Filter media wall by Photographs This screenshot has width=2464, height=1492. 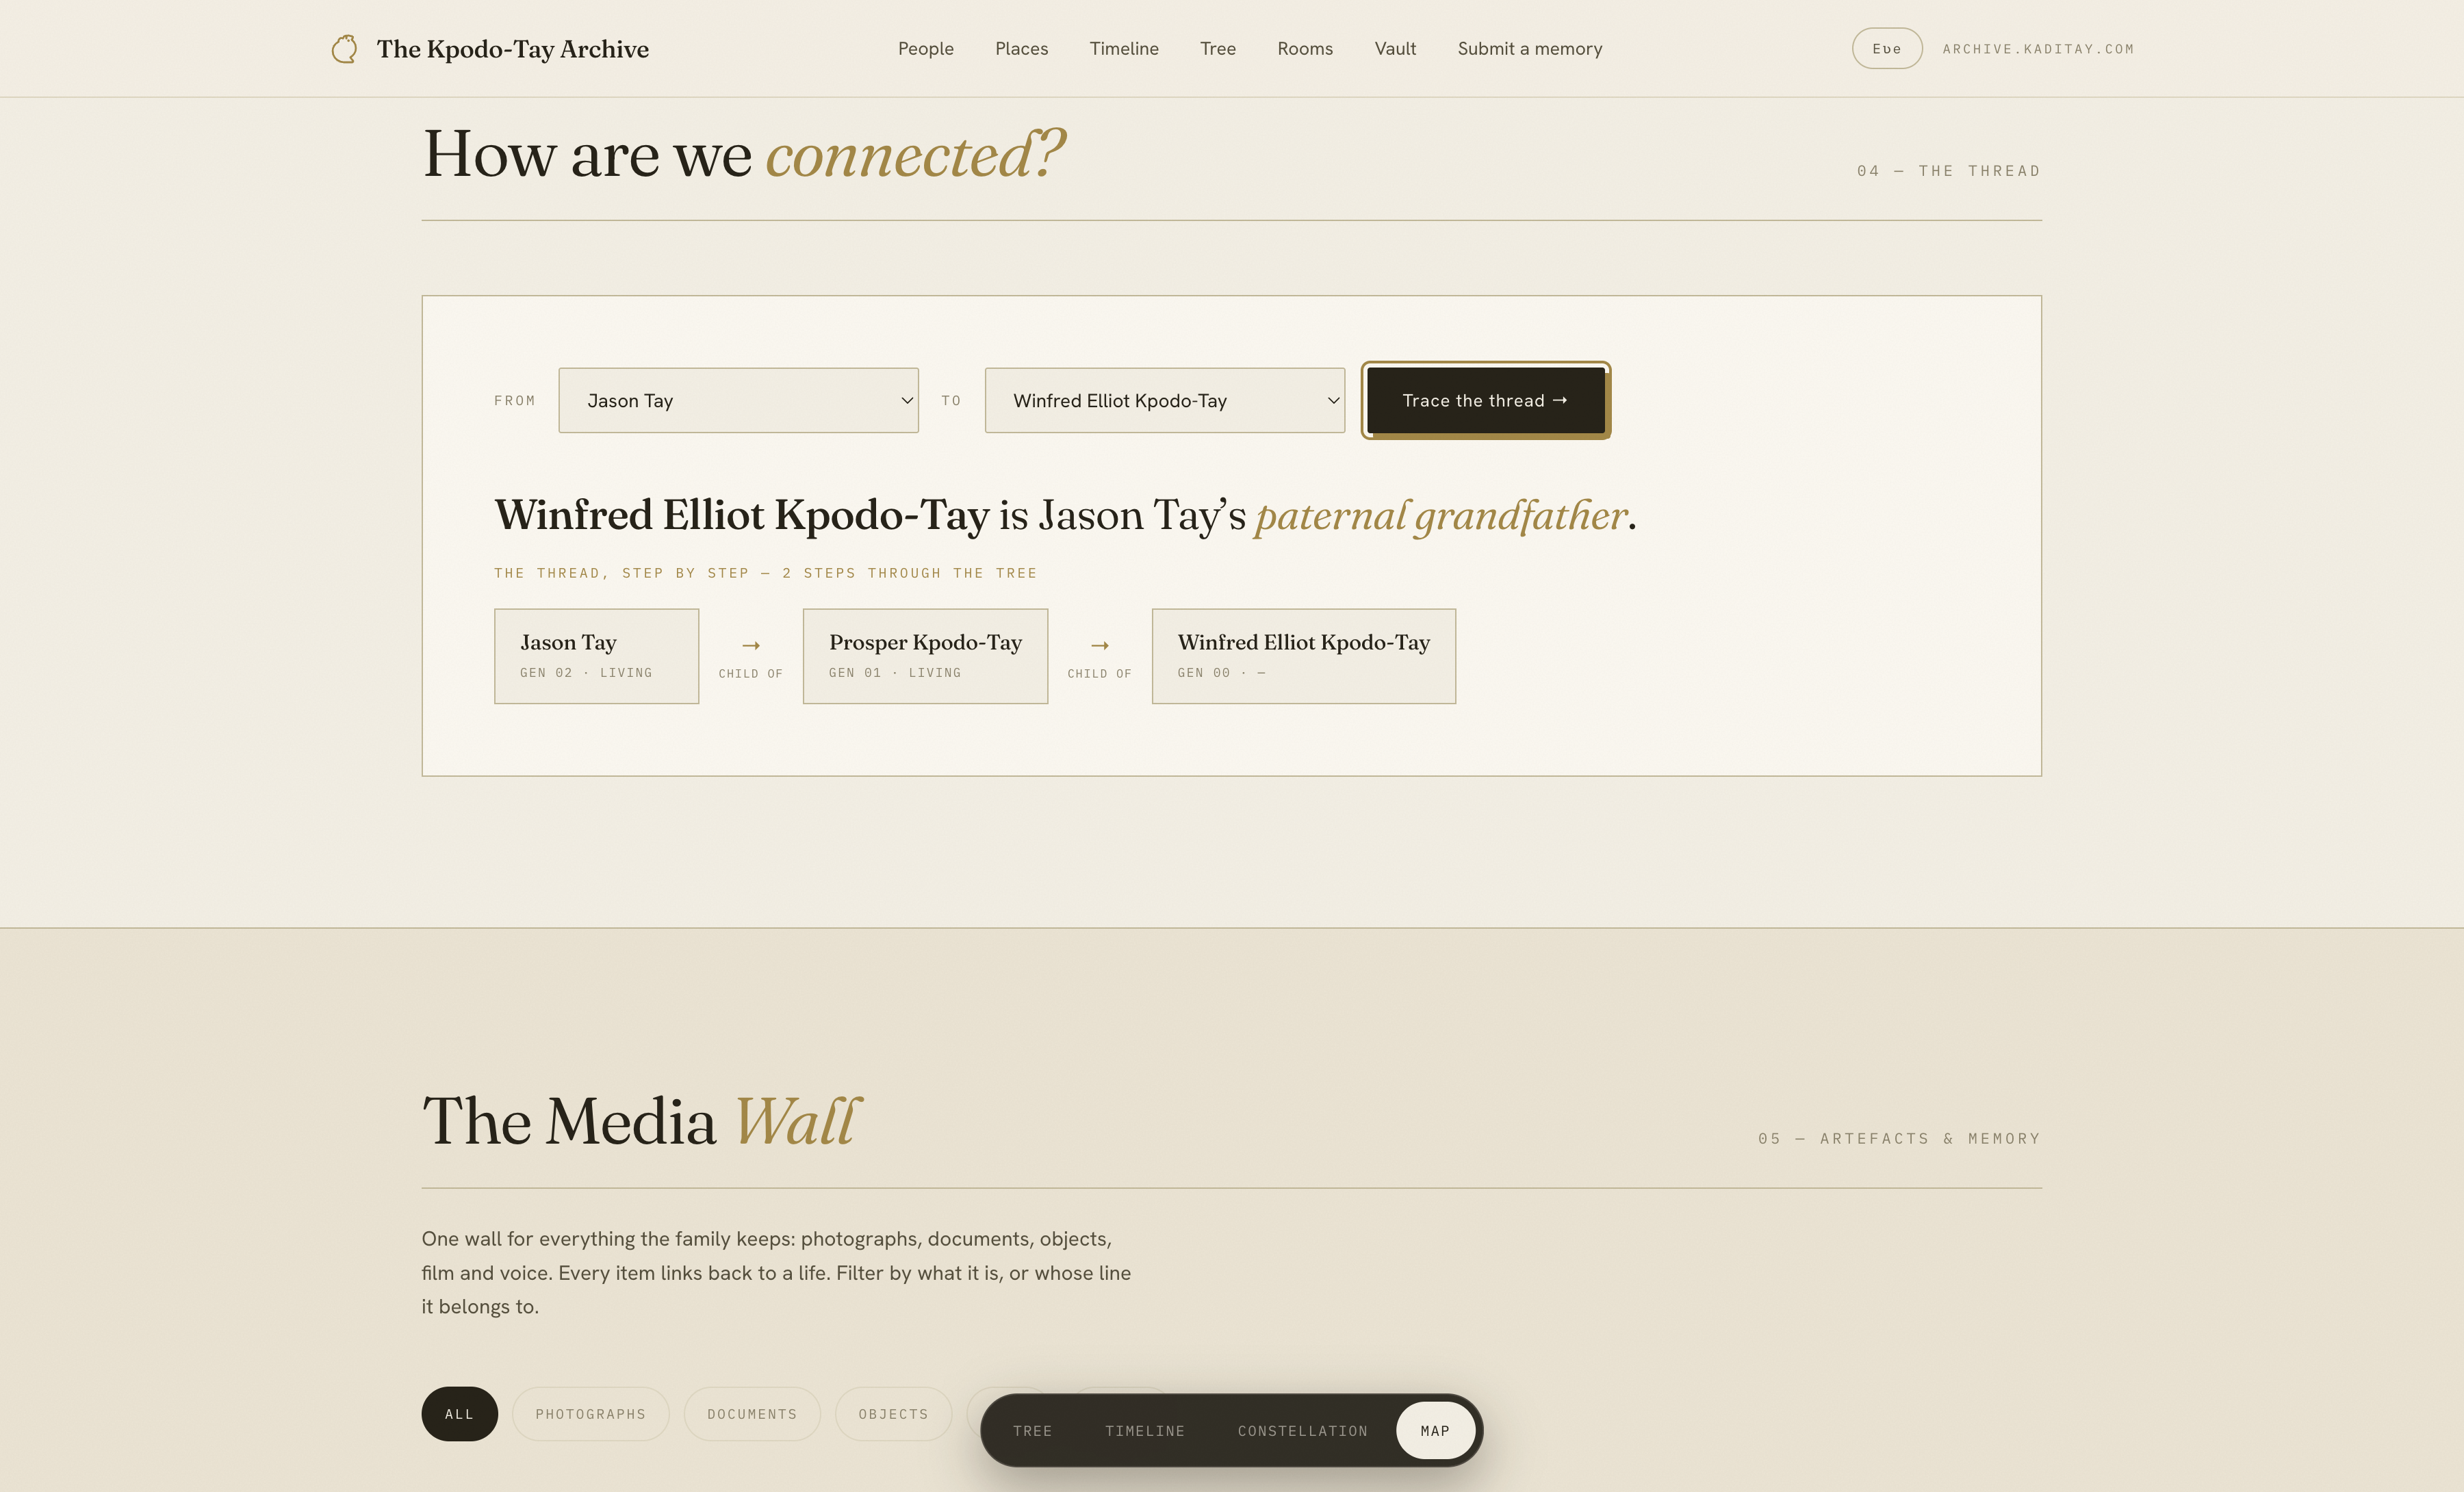590,1413
